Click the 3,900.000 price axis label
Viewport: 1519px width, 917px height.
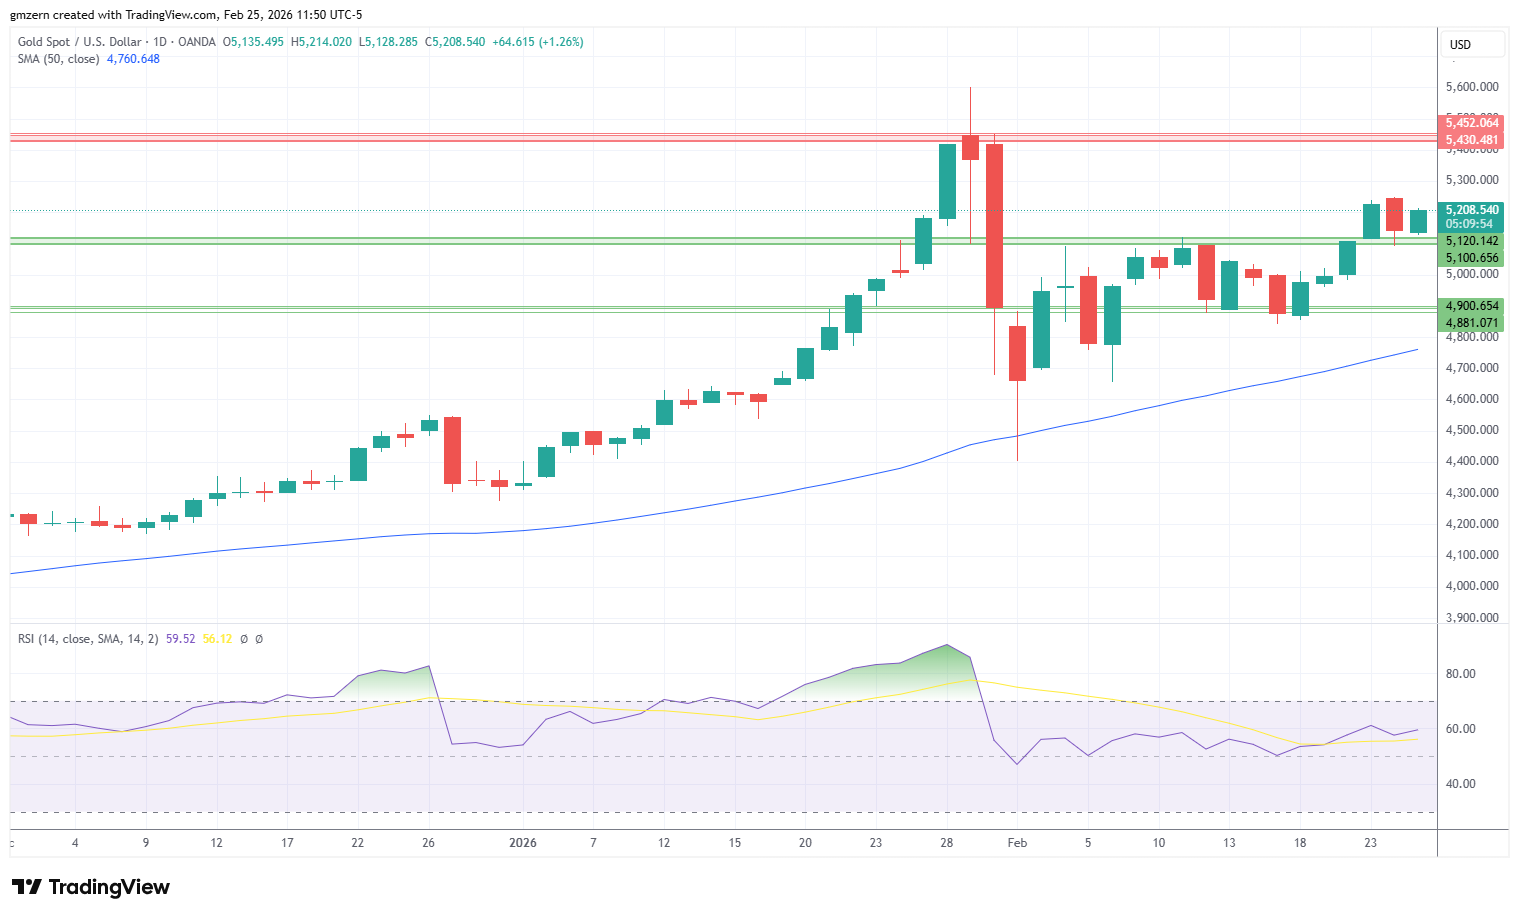point(1472,618)
